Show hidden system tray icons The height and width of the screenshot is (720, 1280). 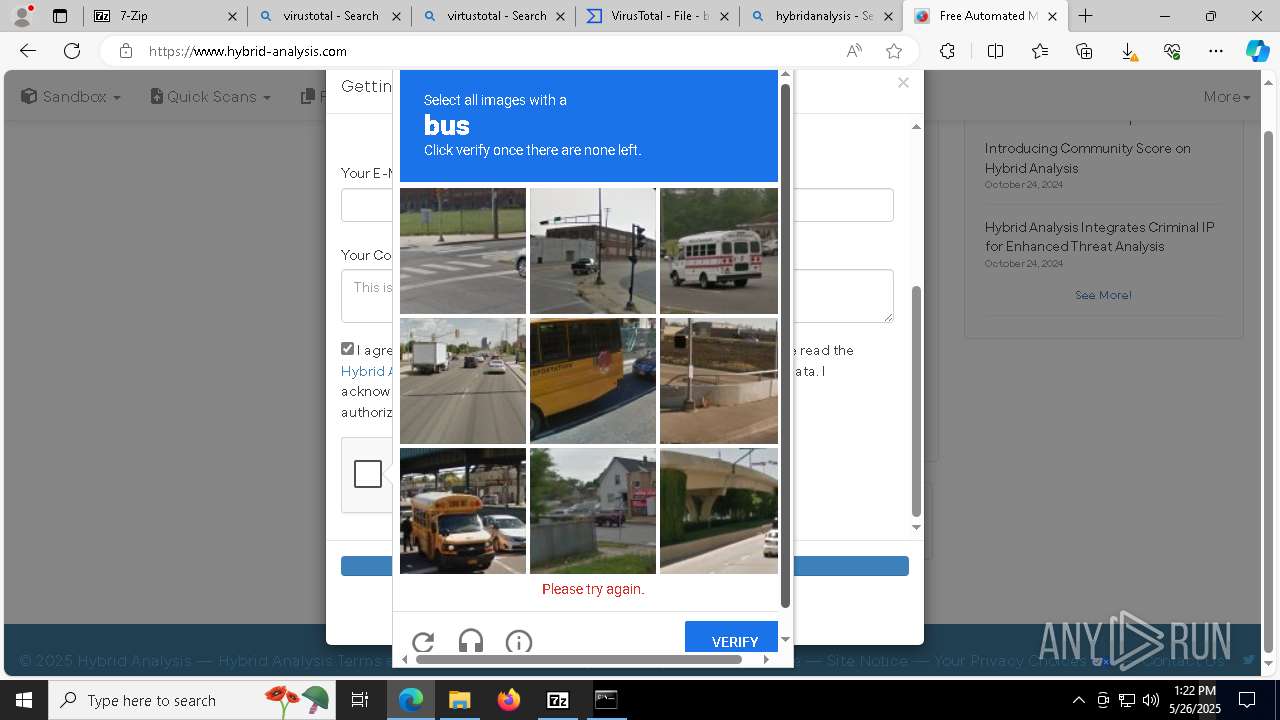click(1078, 700)
